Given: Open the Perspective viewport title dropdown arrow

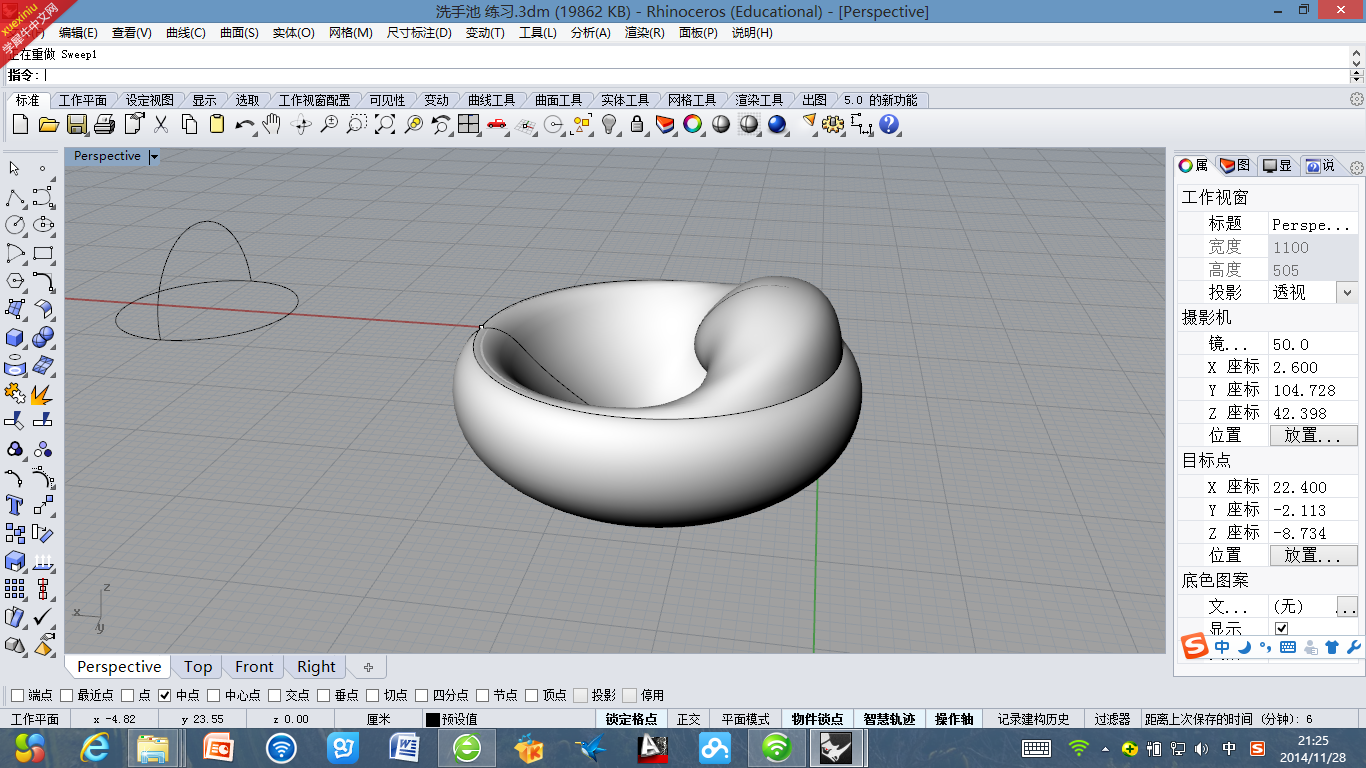Looking at the screenshot, I should (154, 157).
